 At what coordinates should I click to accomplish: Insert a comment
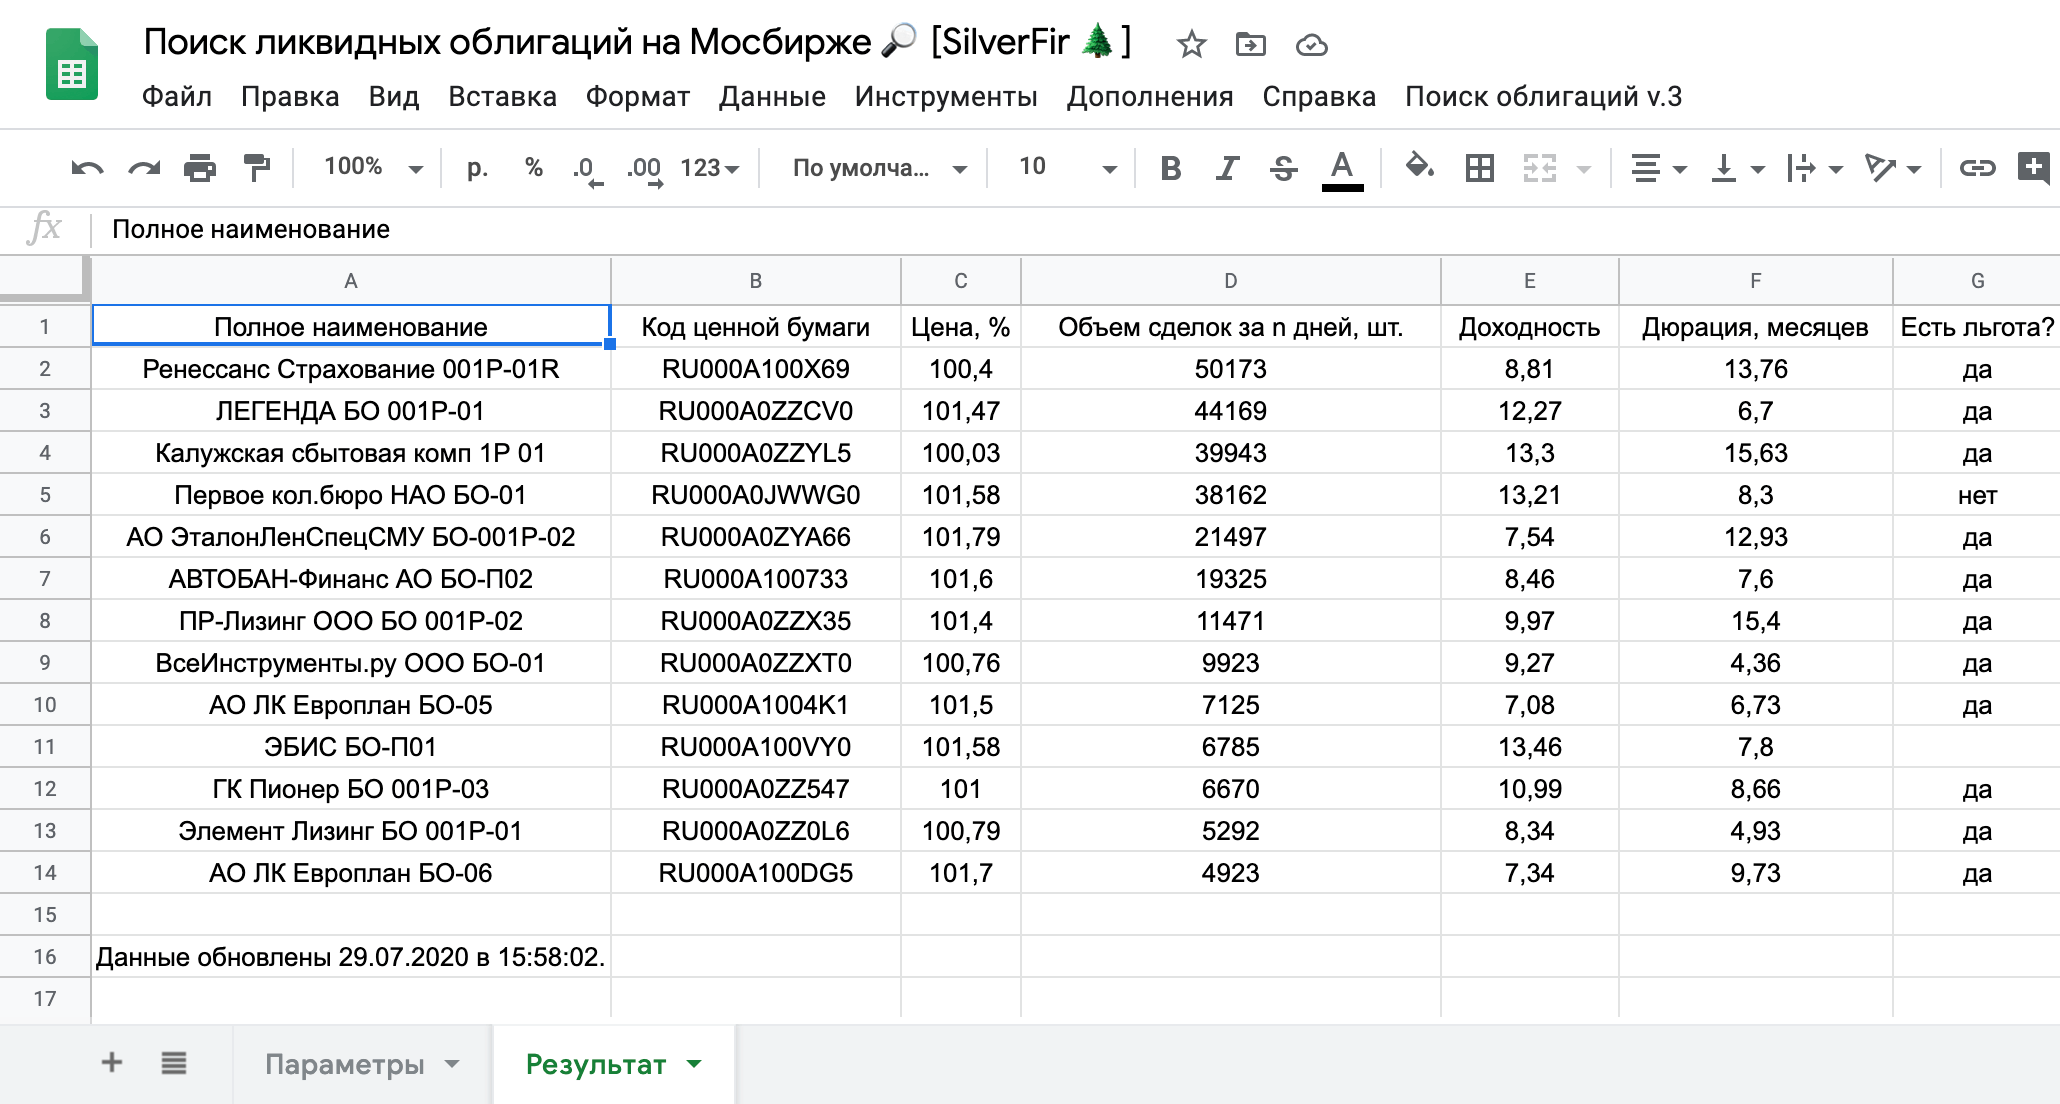point(2034,167)
